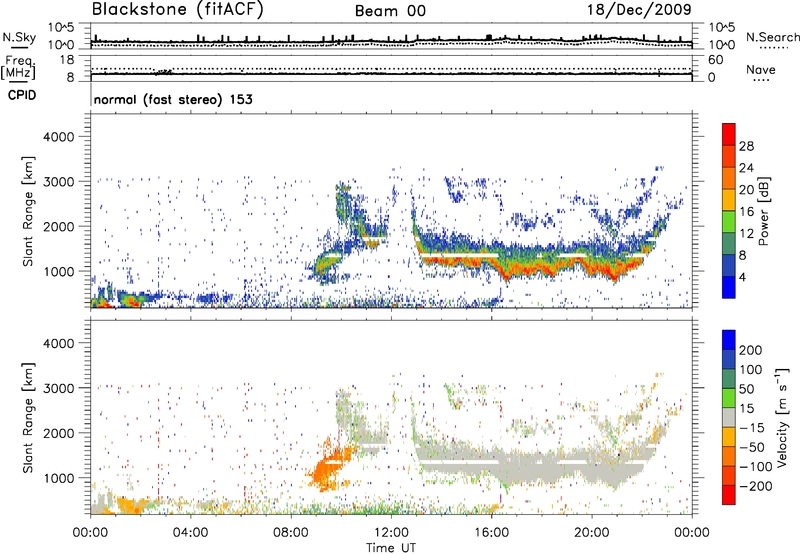The width and height of the screenshot is (800, 554).
Task: Click the "08:00" time axis label
Action: (291, 533)
